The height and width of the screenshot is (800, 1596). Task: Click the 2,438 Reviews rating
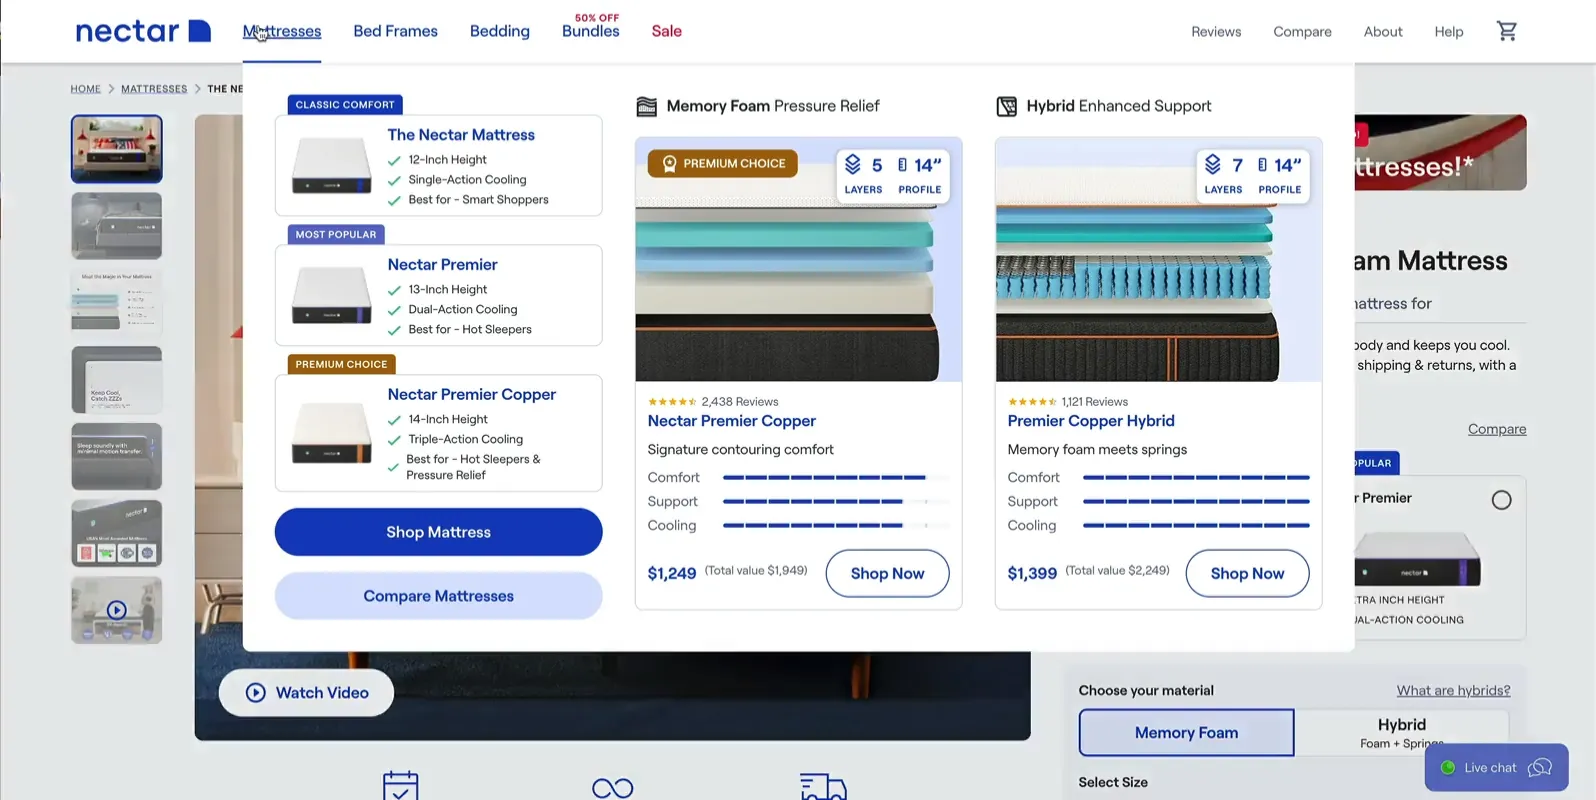713,402
